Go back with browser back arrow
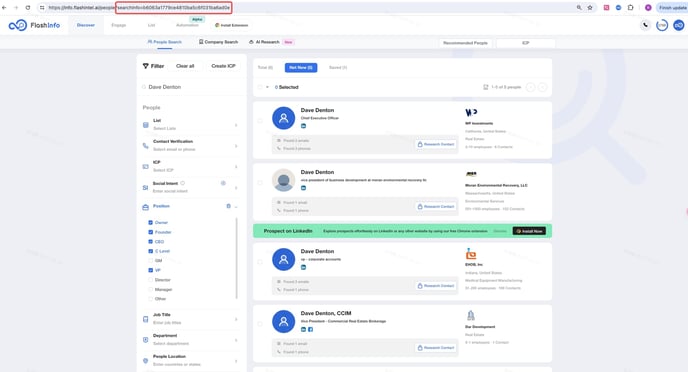This screenshot has height=372, width=688. [x=4, y=7]
